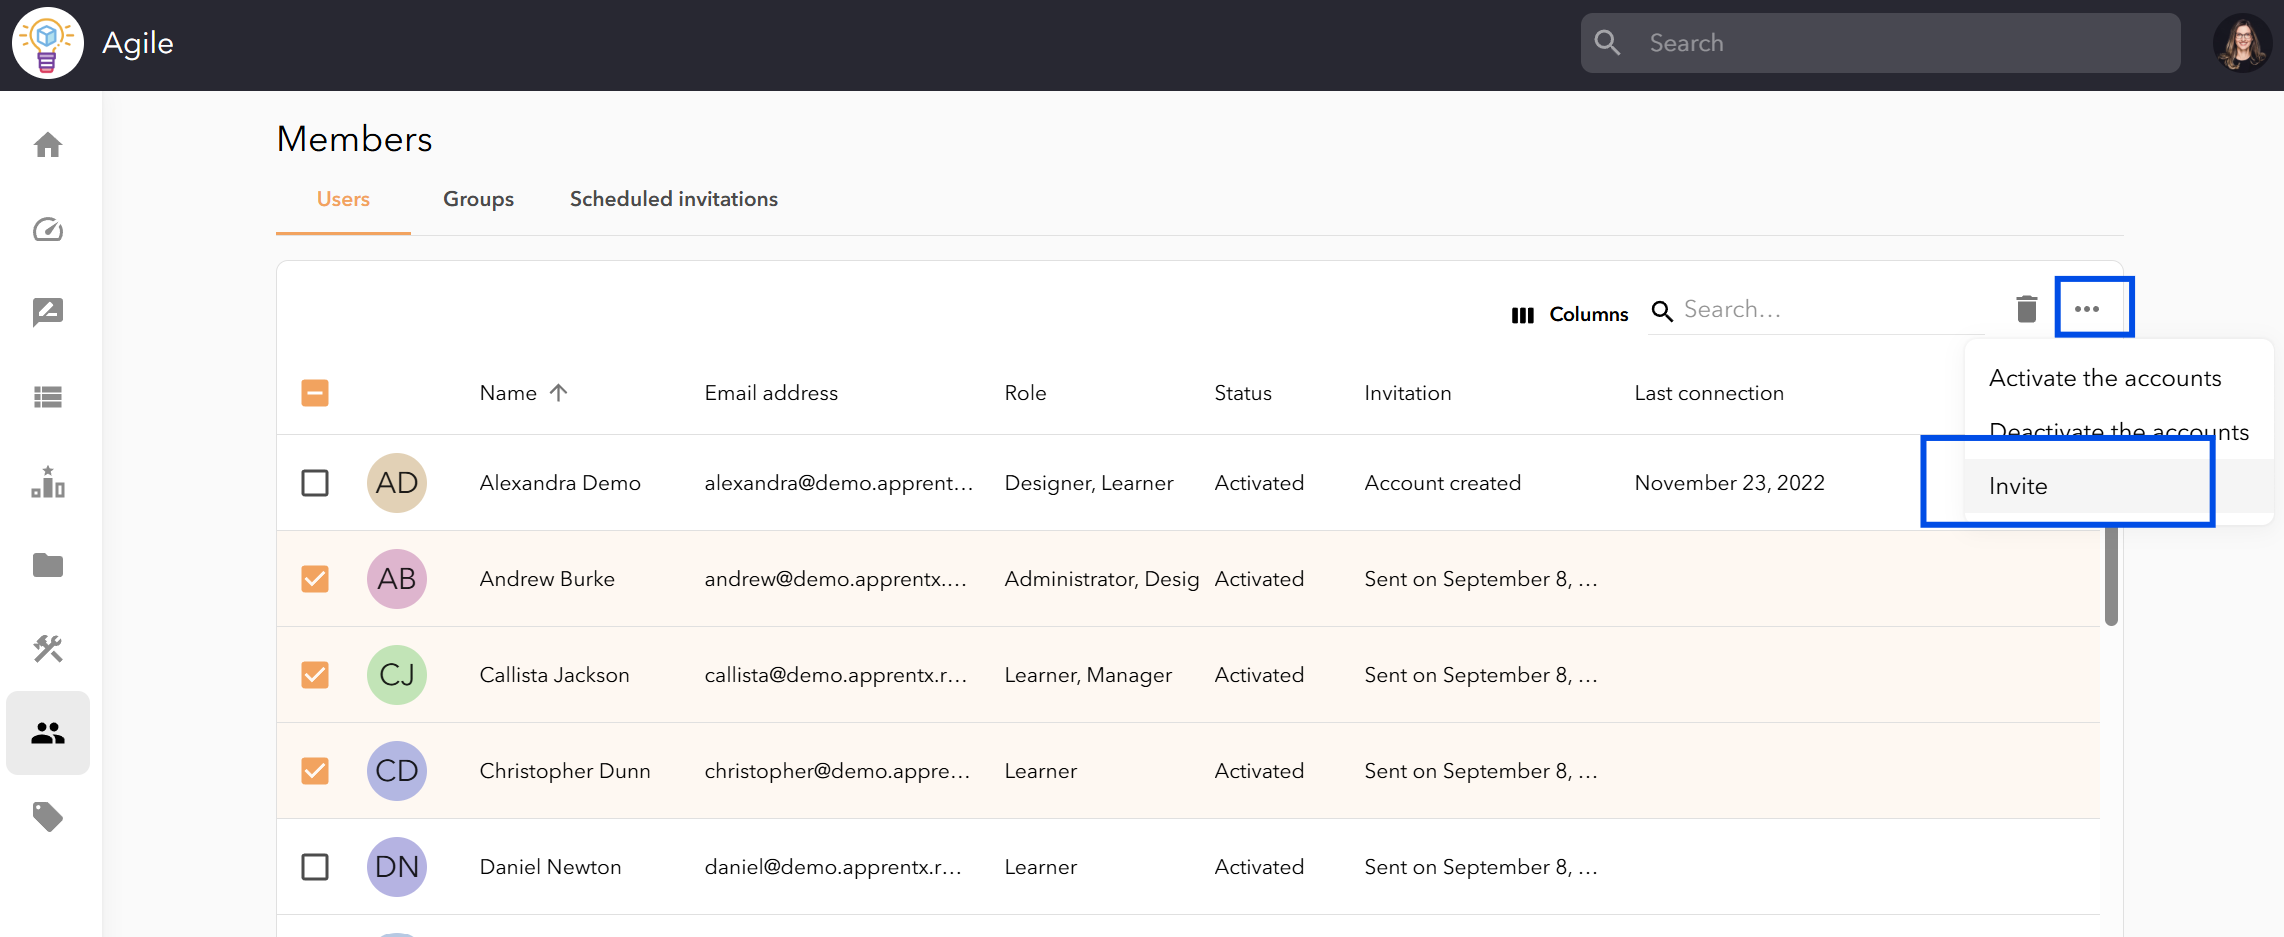Toggle the select-all header checkbox

(315, 393)
